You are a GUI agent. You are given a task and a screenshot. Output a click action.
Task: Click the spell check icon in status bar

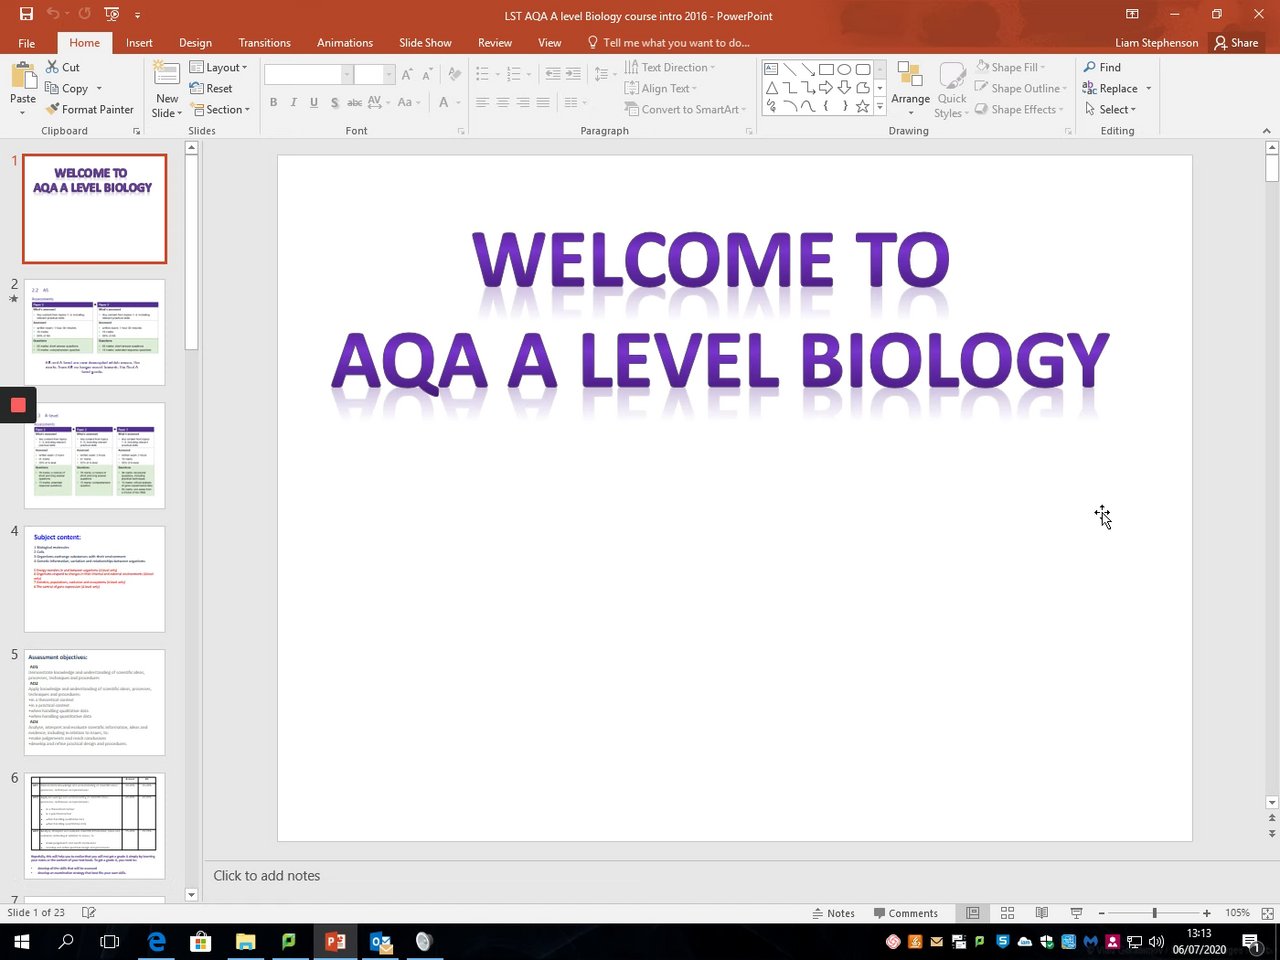pos(88,913)
